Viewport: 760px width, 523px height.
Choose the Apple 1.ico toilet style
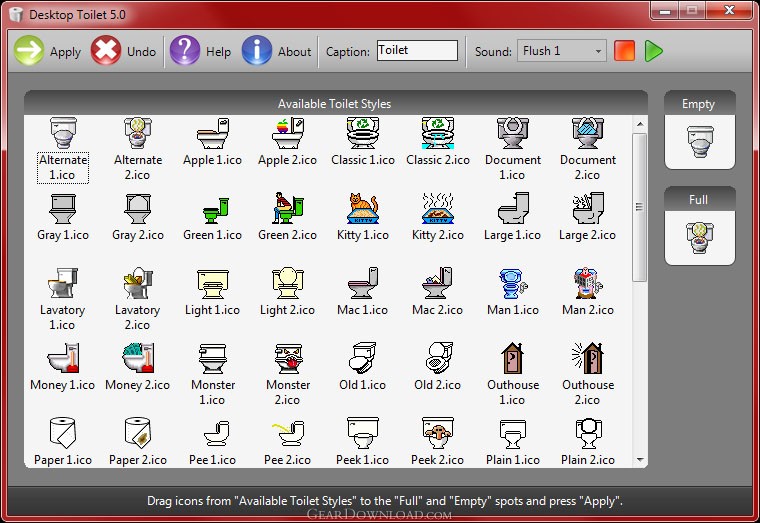tap(212, 133)
